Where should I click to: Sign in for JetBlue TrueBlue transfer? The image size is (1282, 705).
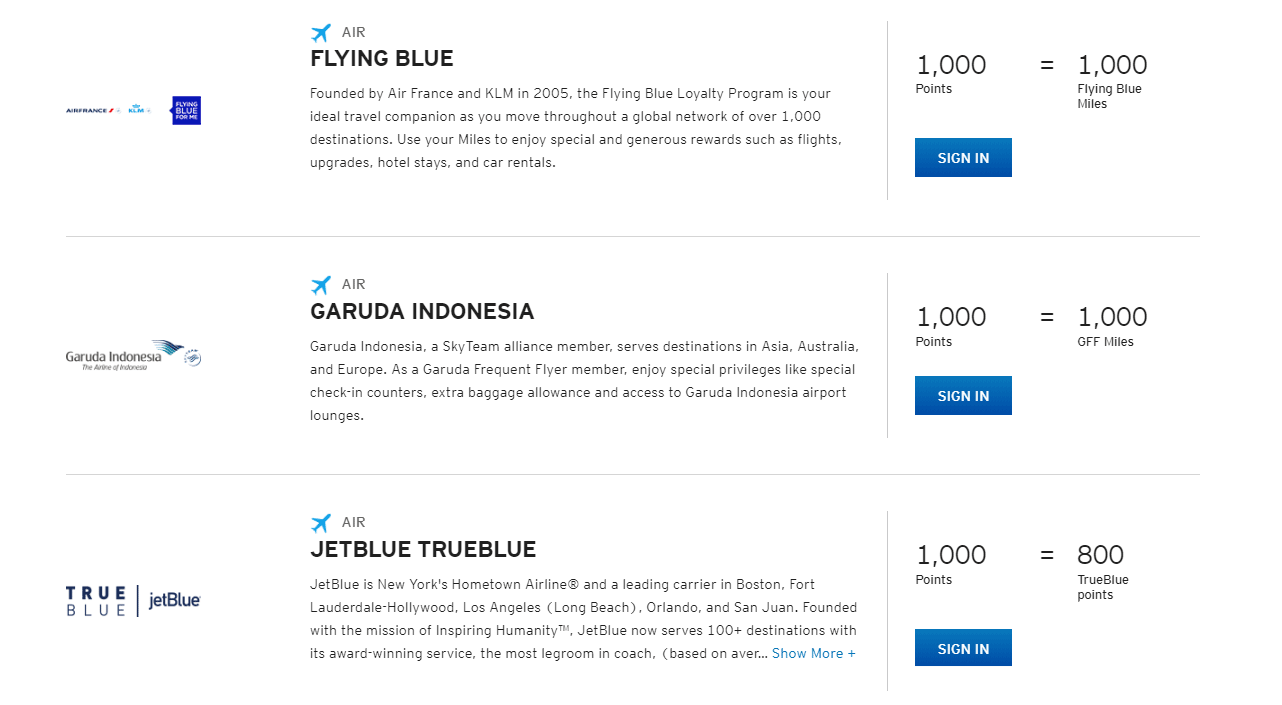click(963, 648)
